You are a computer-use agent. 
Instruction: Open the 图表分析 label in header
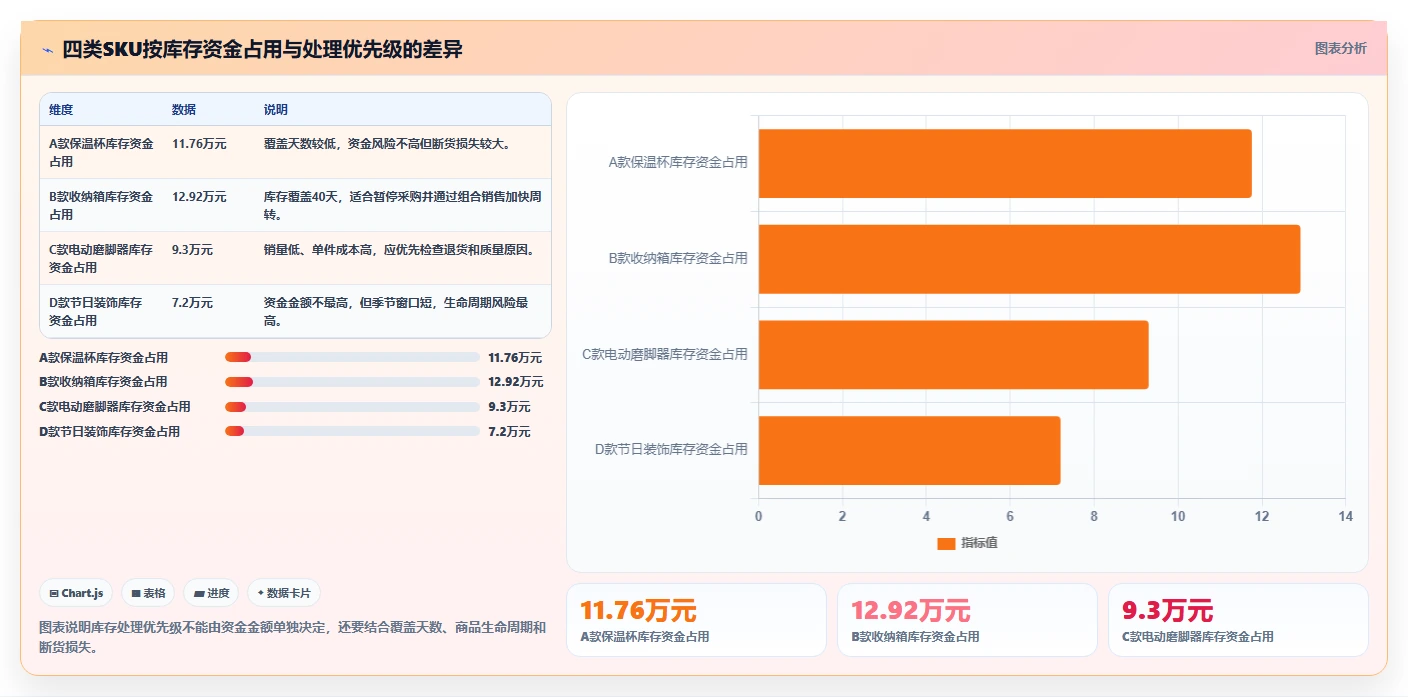coord(1340,48)
